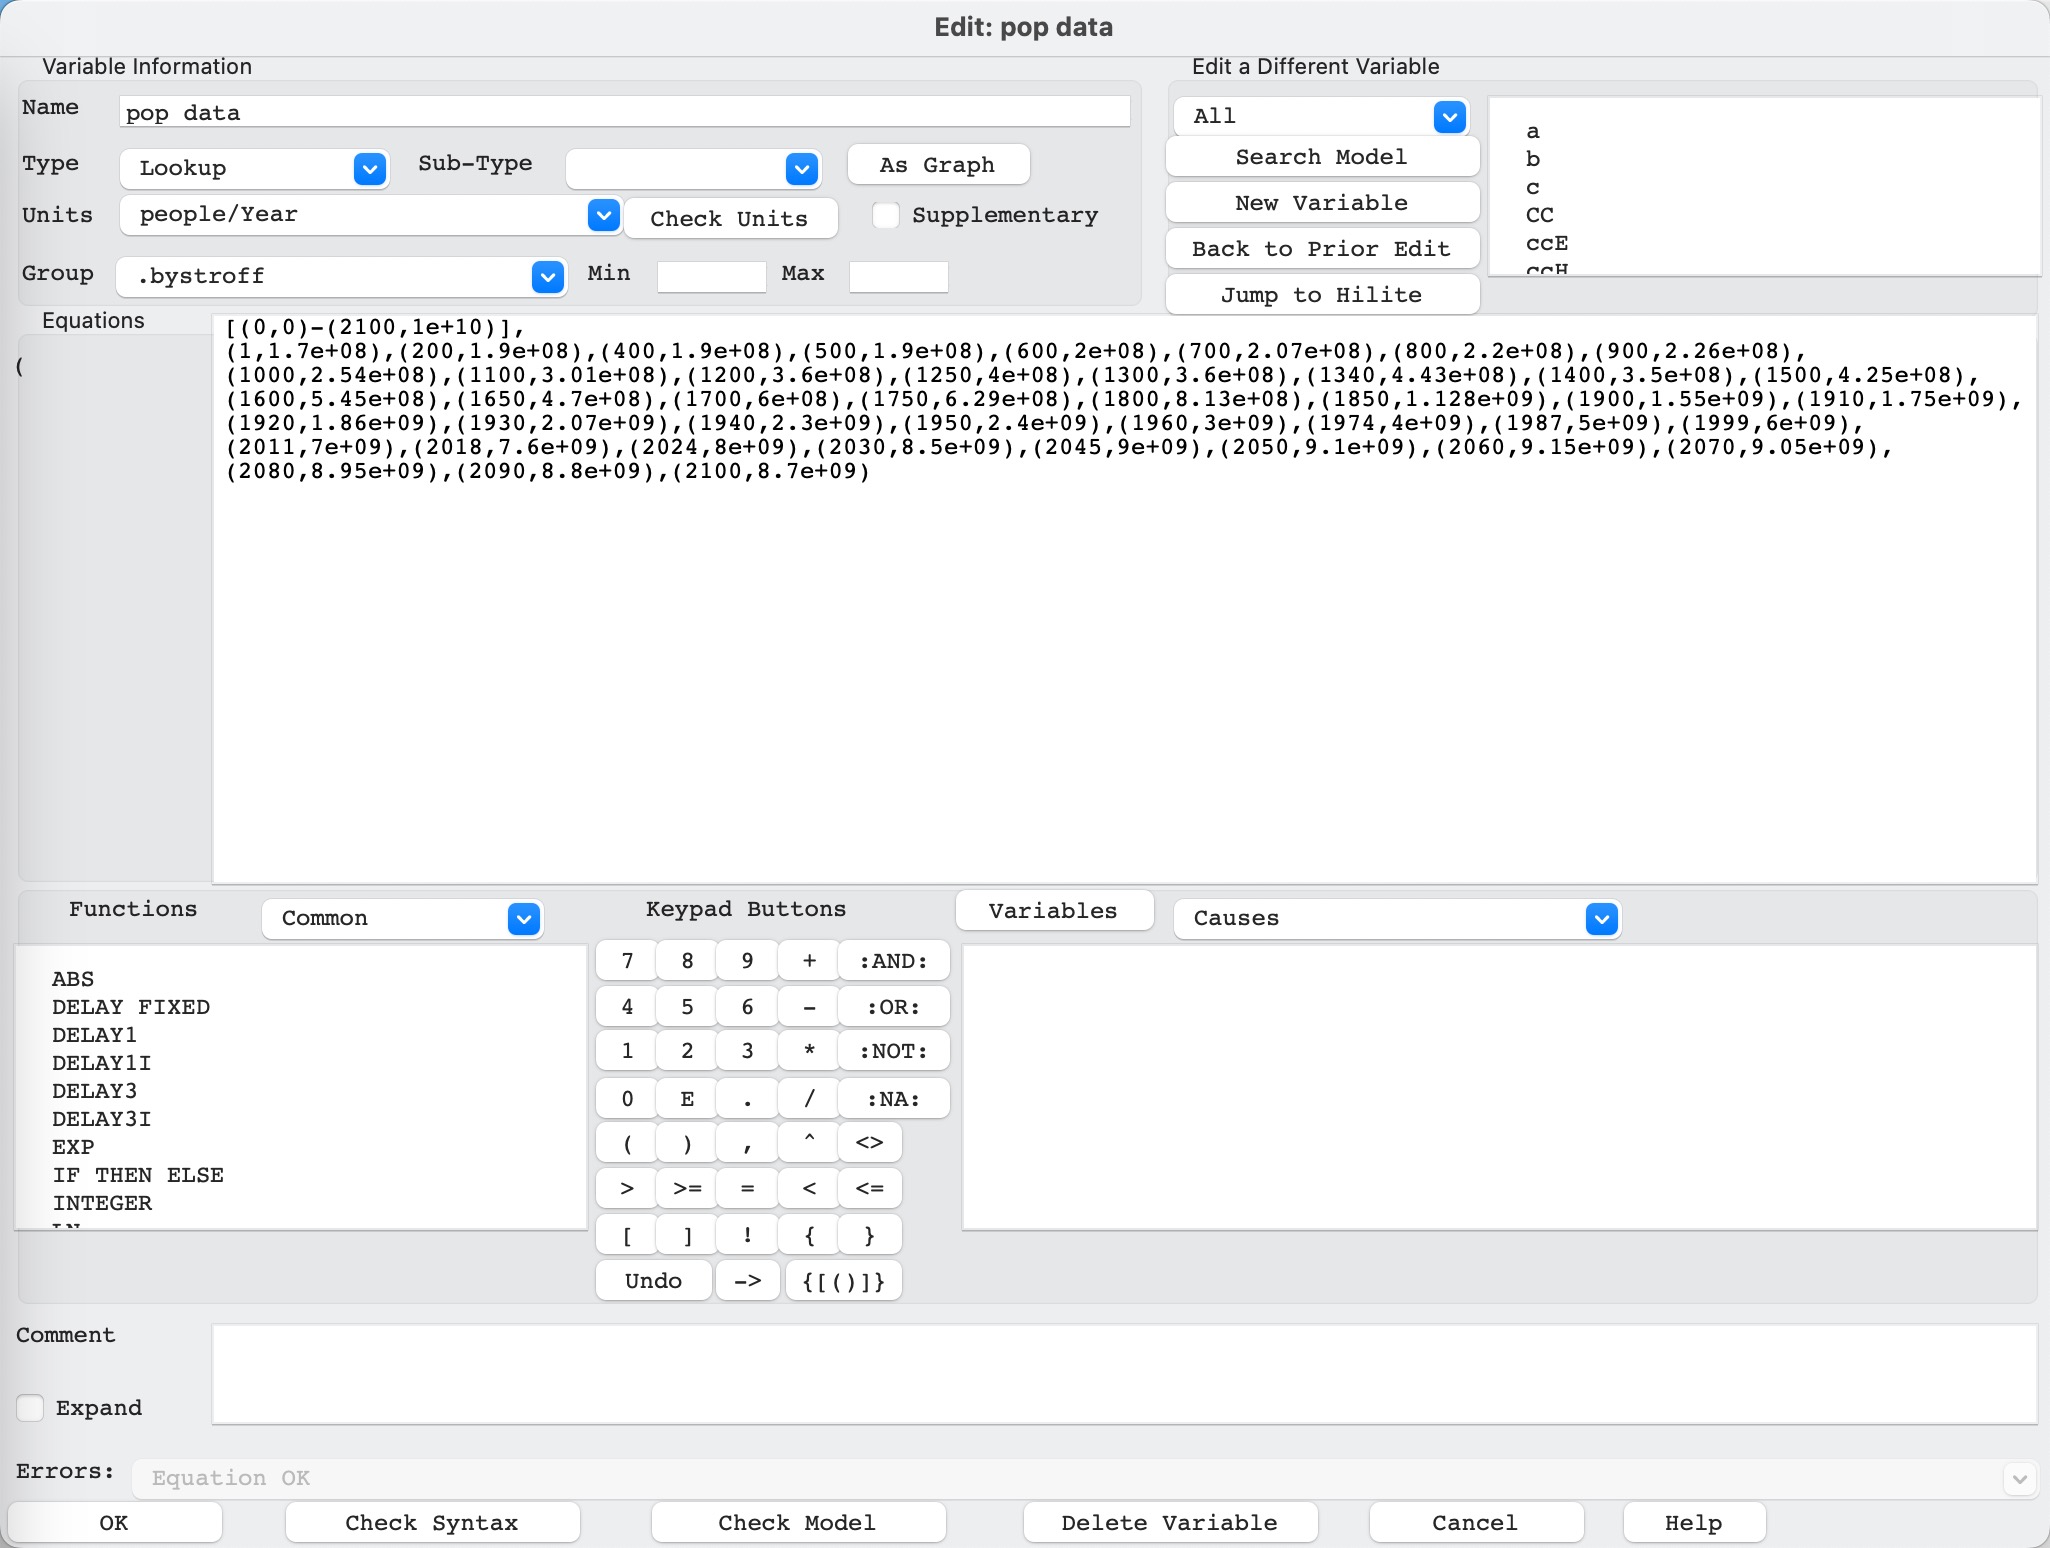Click the <= keypad button

(870, 1188)
